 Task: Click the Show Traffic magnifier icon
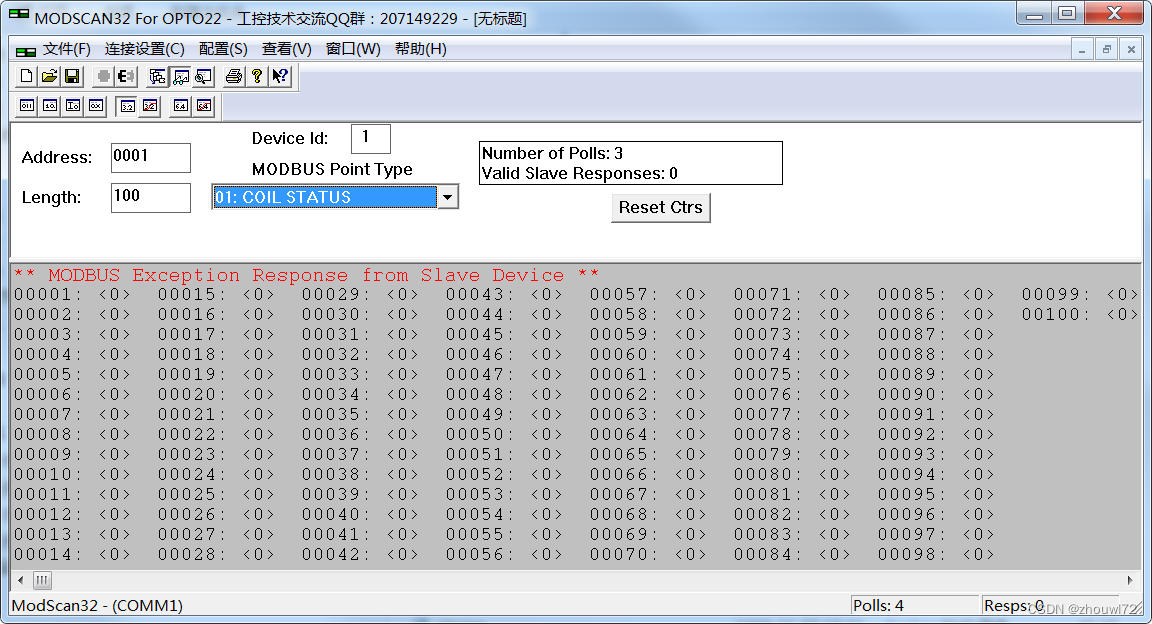click(204, 76)
